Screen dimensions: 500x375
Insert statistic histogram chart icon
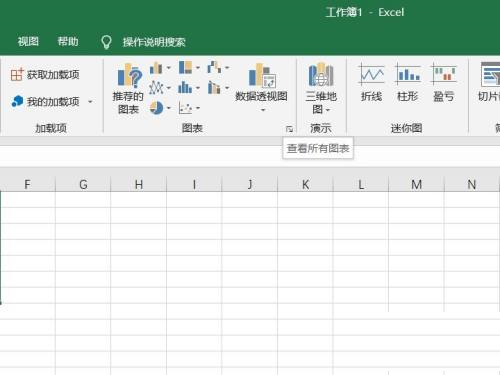(x=185, y=88)
